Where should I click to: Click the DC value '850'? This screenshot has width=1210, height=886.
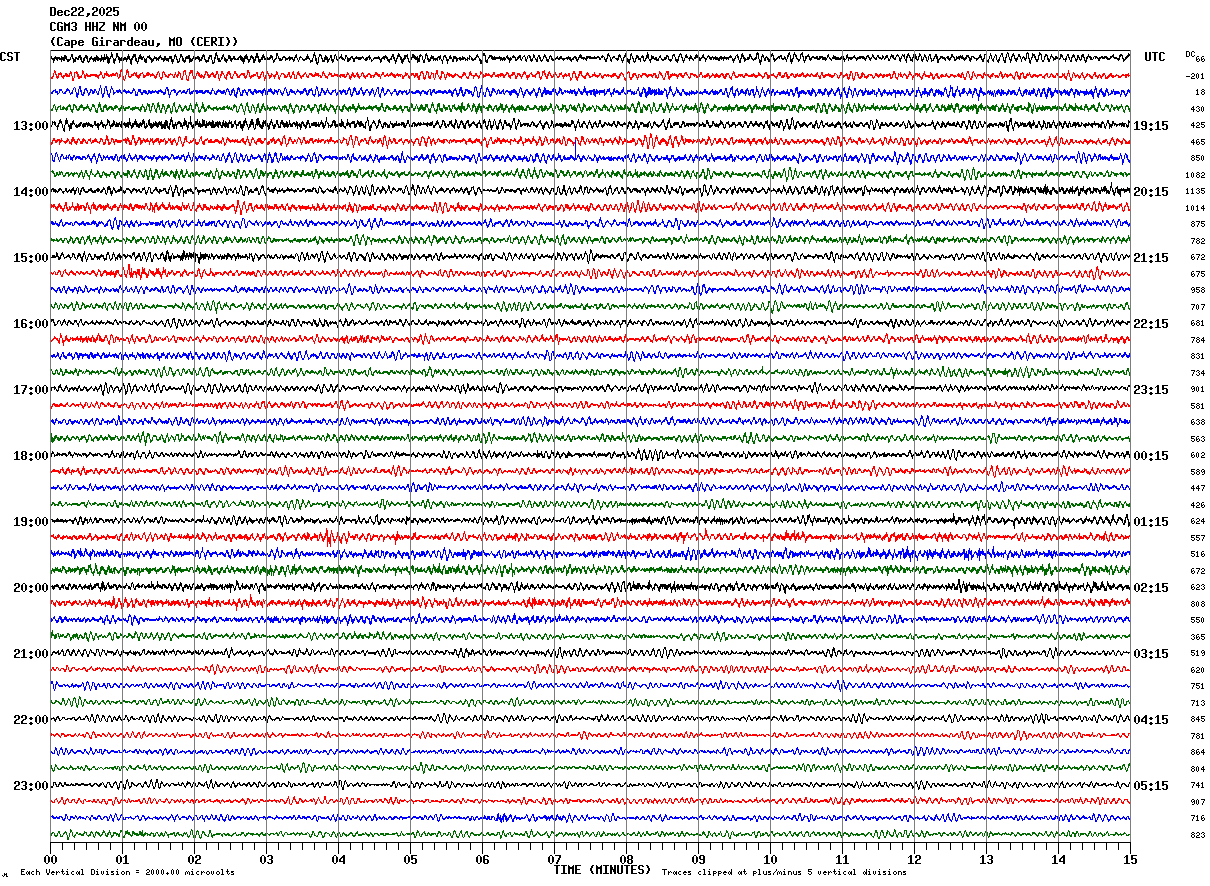click(1197, 158)
